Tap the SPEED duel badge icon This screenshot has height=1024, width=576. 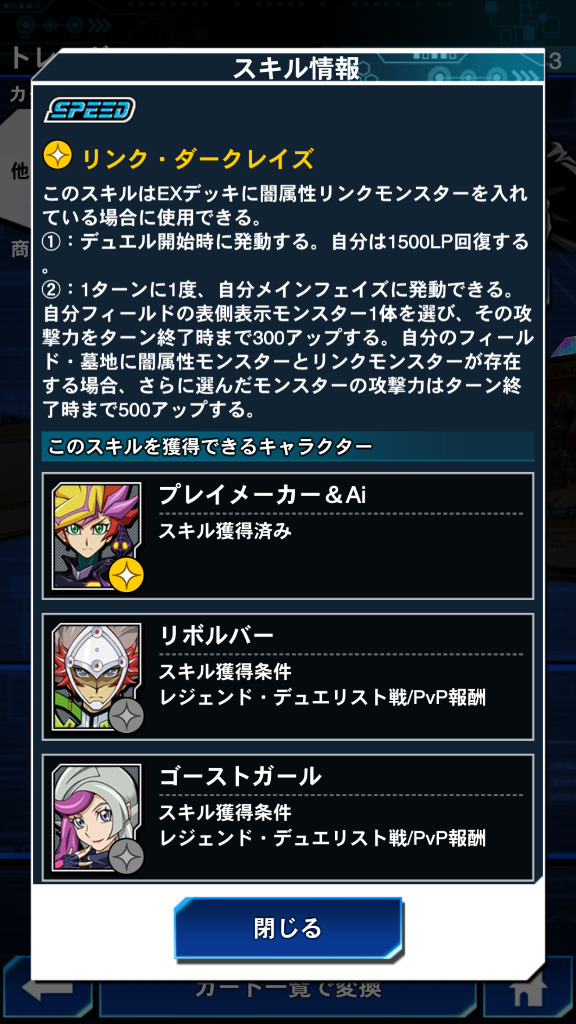pyautogui.click(x=89, y=110)
